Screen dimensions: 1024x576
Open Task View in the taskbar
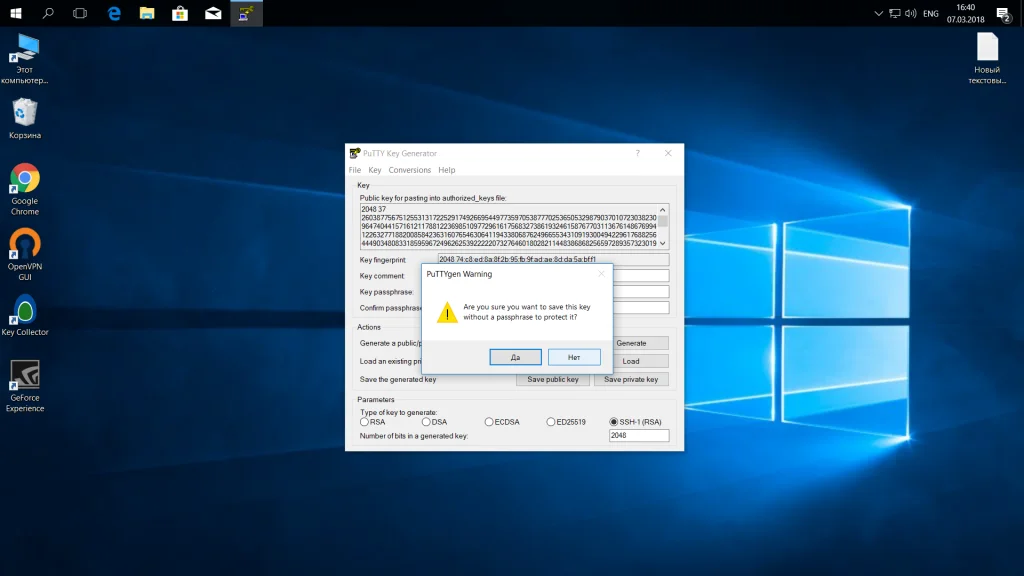click(80, 13)
